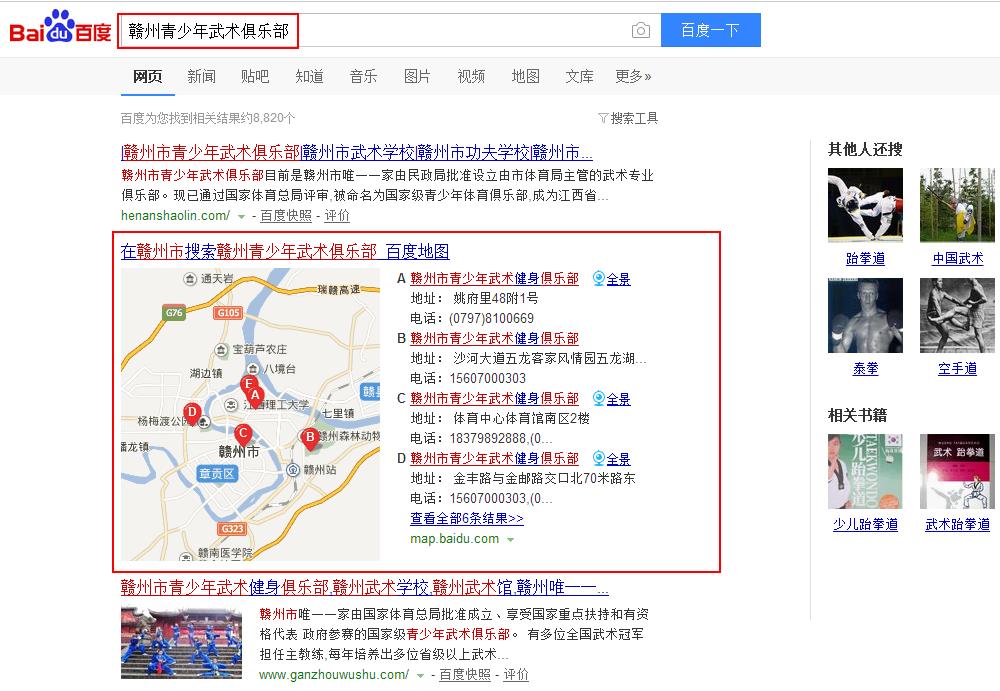Screen dimensions: 1000x691
Task: Click 少儿跆拳道 book cover
Action: [865, 472]
